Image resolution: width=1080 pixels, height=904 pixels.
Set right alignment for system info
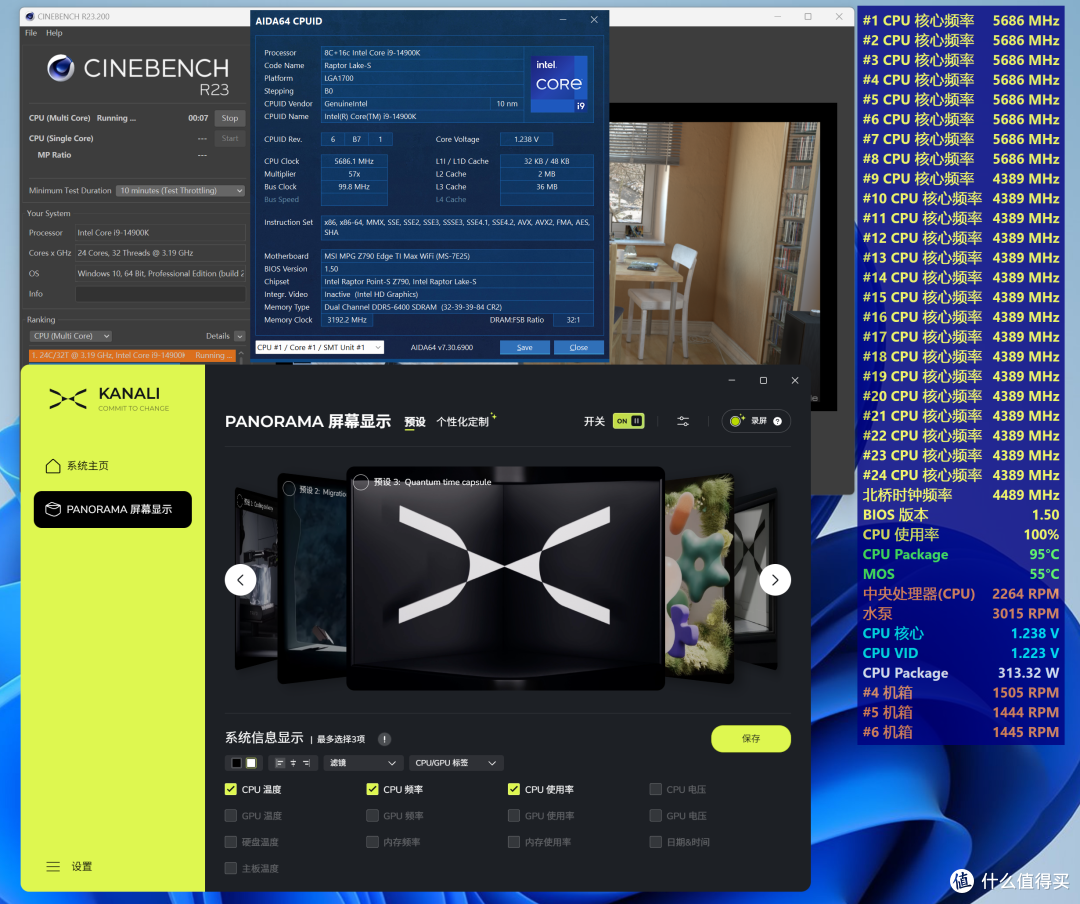307,763
